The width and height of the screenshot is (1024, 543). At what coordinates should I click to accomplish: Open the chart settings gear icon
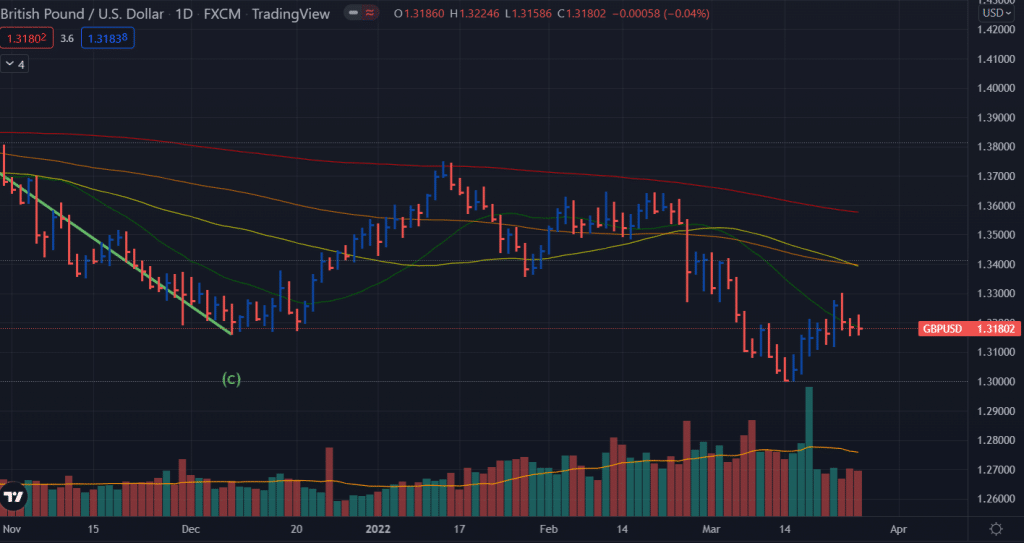[x=996, y=529]
